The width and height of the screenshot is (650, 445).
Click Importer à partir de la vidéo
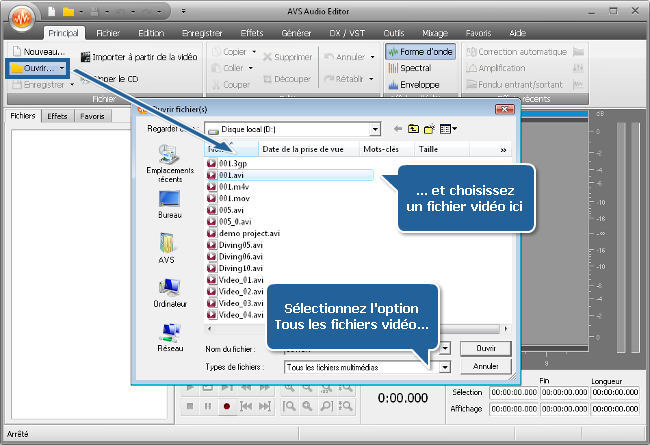[138, 57]
